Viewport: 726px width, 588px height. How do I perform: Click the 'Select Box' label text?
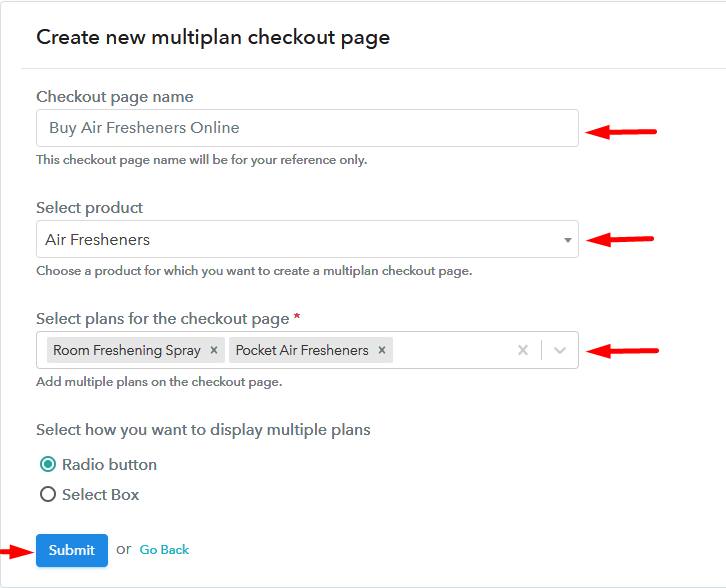[x=100, y=494]
